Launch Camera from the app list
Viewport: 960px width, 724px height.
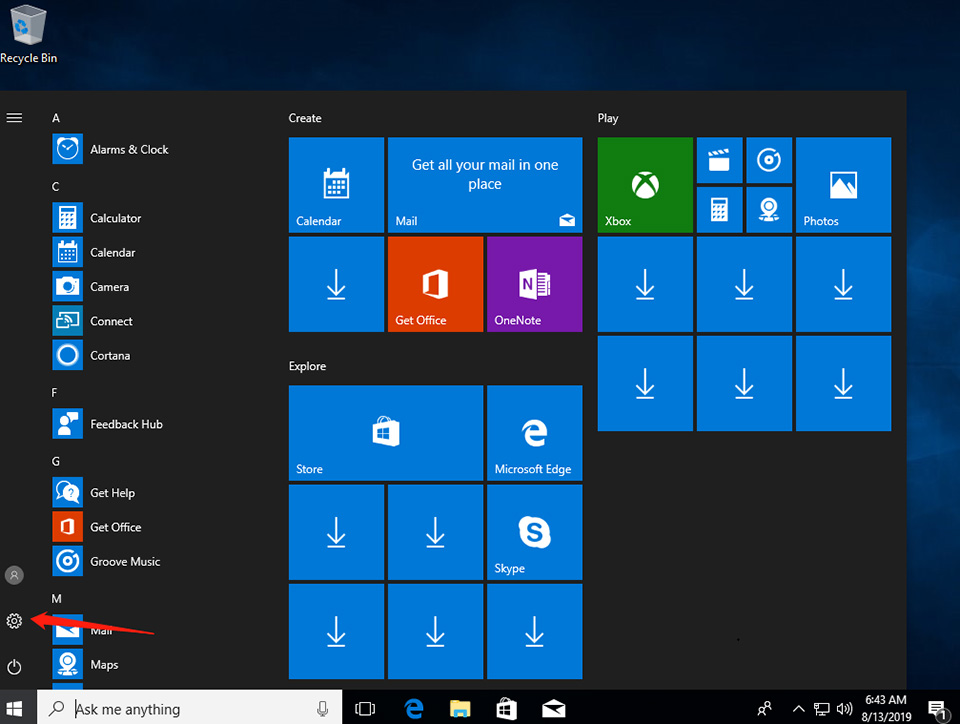click(x=91, y=286)
